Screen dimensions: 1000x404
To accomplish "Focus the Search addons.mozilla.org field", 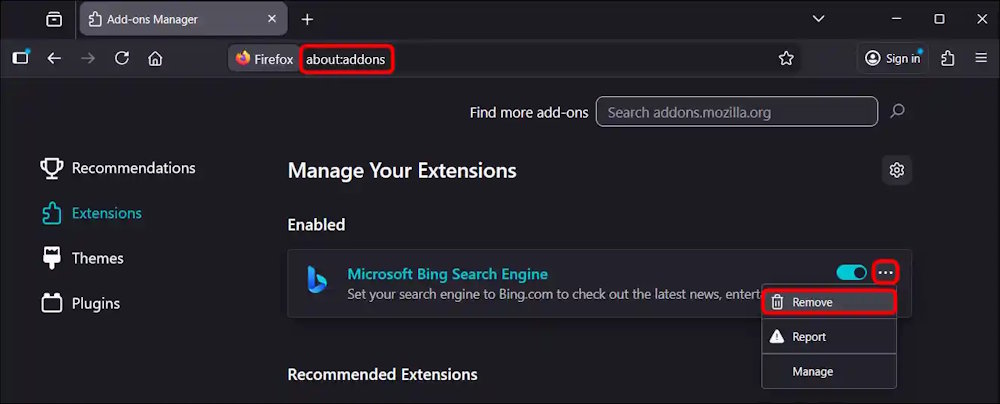I will (x=736, y=112).
